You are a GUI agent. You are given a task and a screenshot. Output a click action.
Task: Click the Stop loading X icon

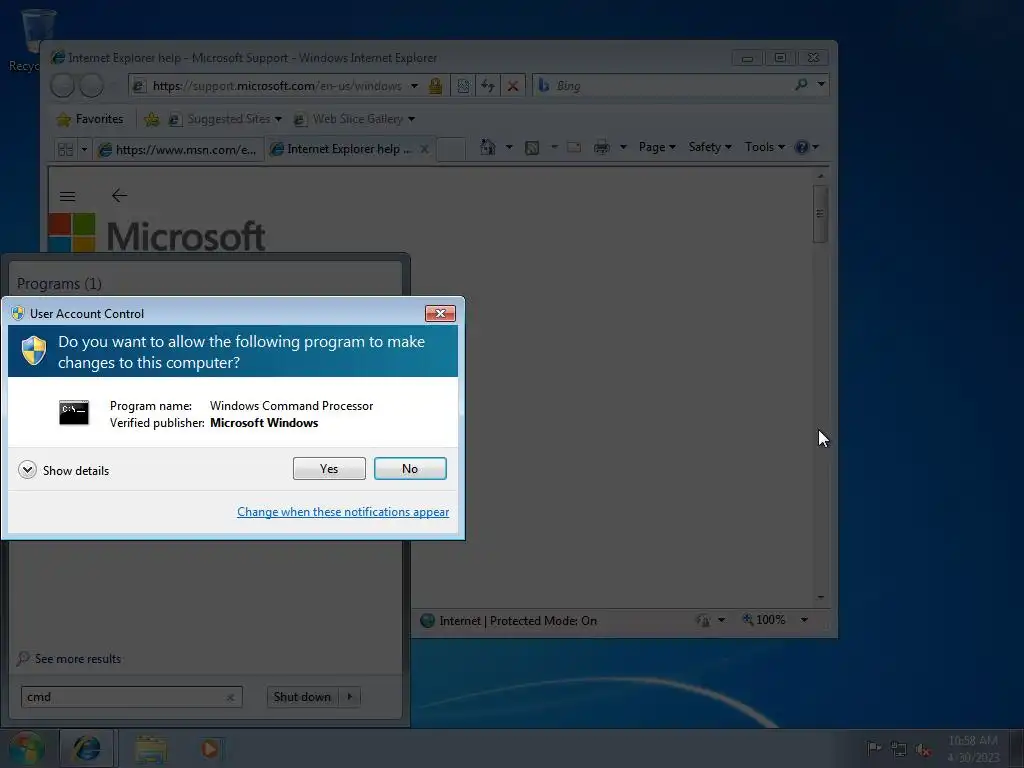[513, 86]
